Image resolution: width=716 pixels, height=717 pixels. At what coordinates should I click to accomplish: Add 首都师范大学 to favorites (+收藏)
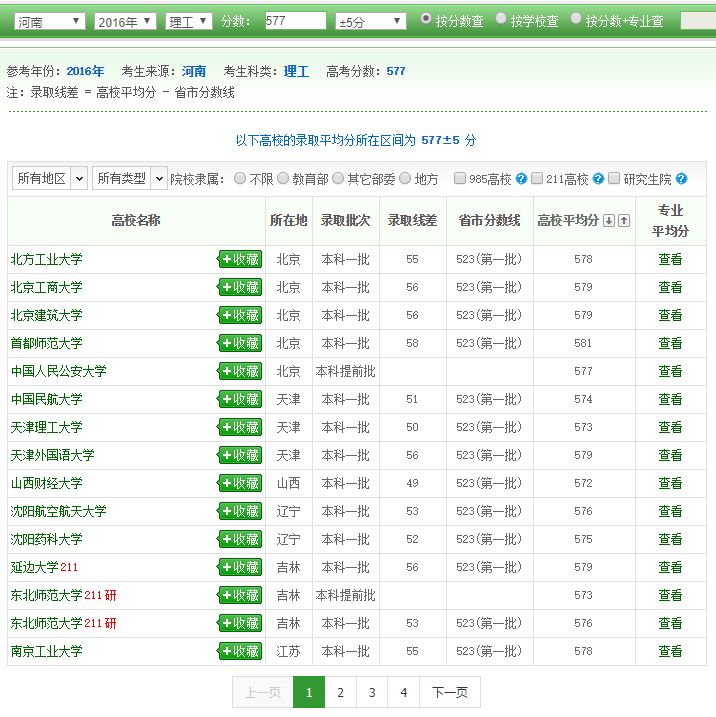point(240,343)
